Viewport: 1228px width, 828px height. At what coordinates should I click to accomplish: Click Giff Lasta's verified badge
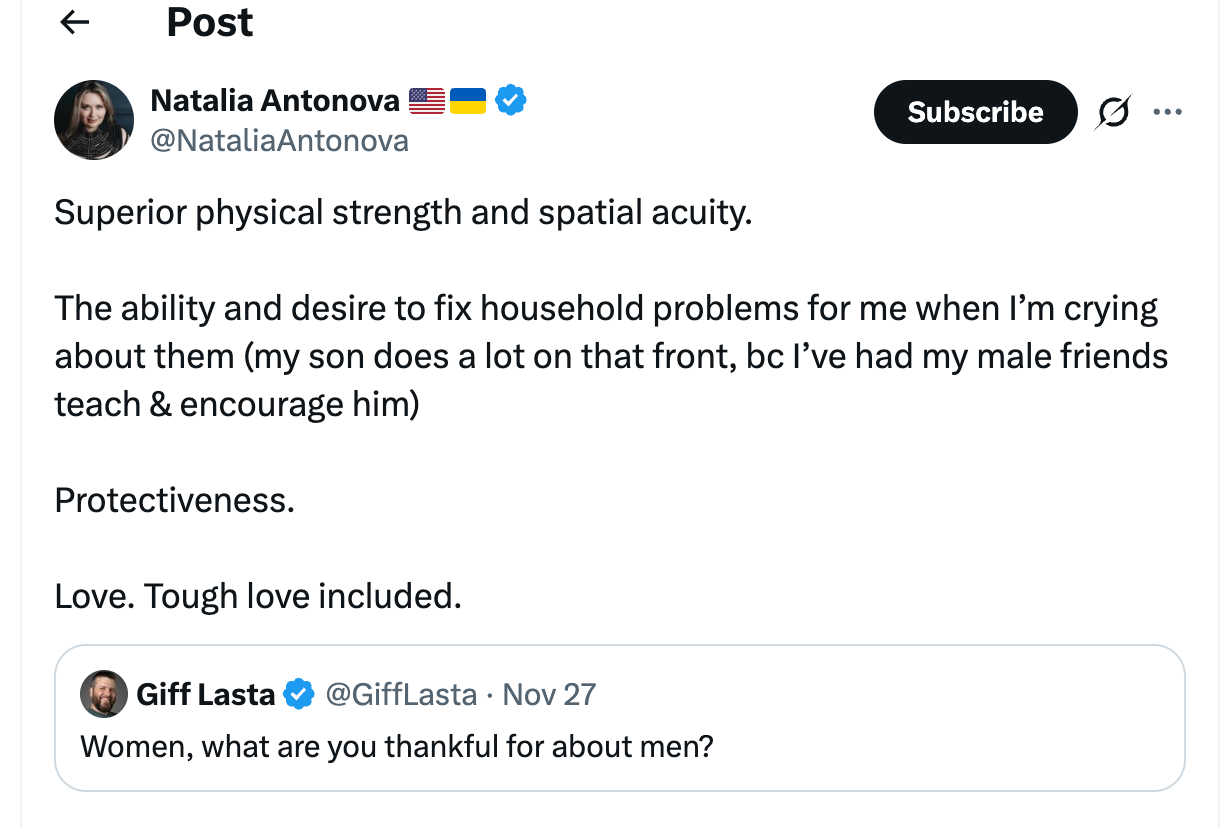[x=299, y=694]
